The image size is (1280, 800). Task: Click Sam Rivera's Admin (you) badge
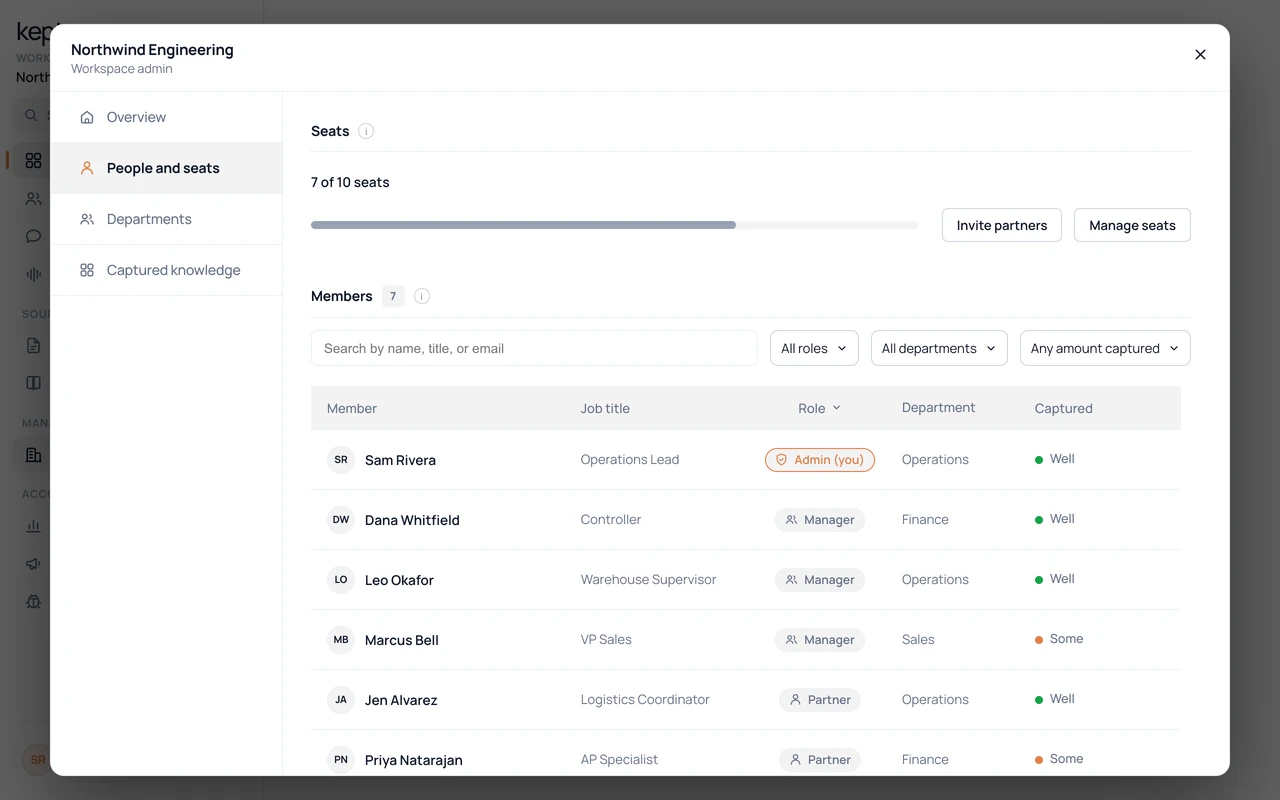tap(820, 460)
